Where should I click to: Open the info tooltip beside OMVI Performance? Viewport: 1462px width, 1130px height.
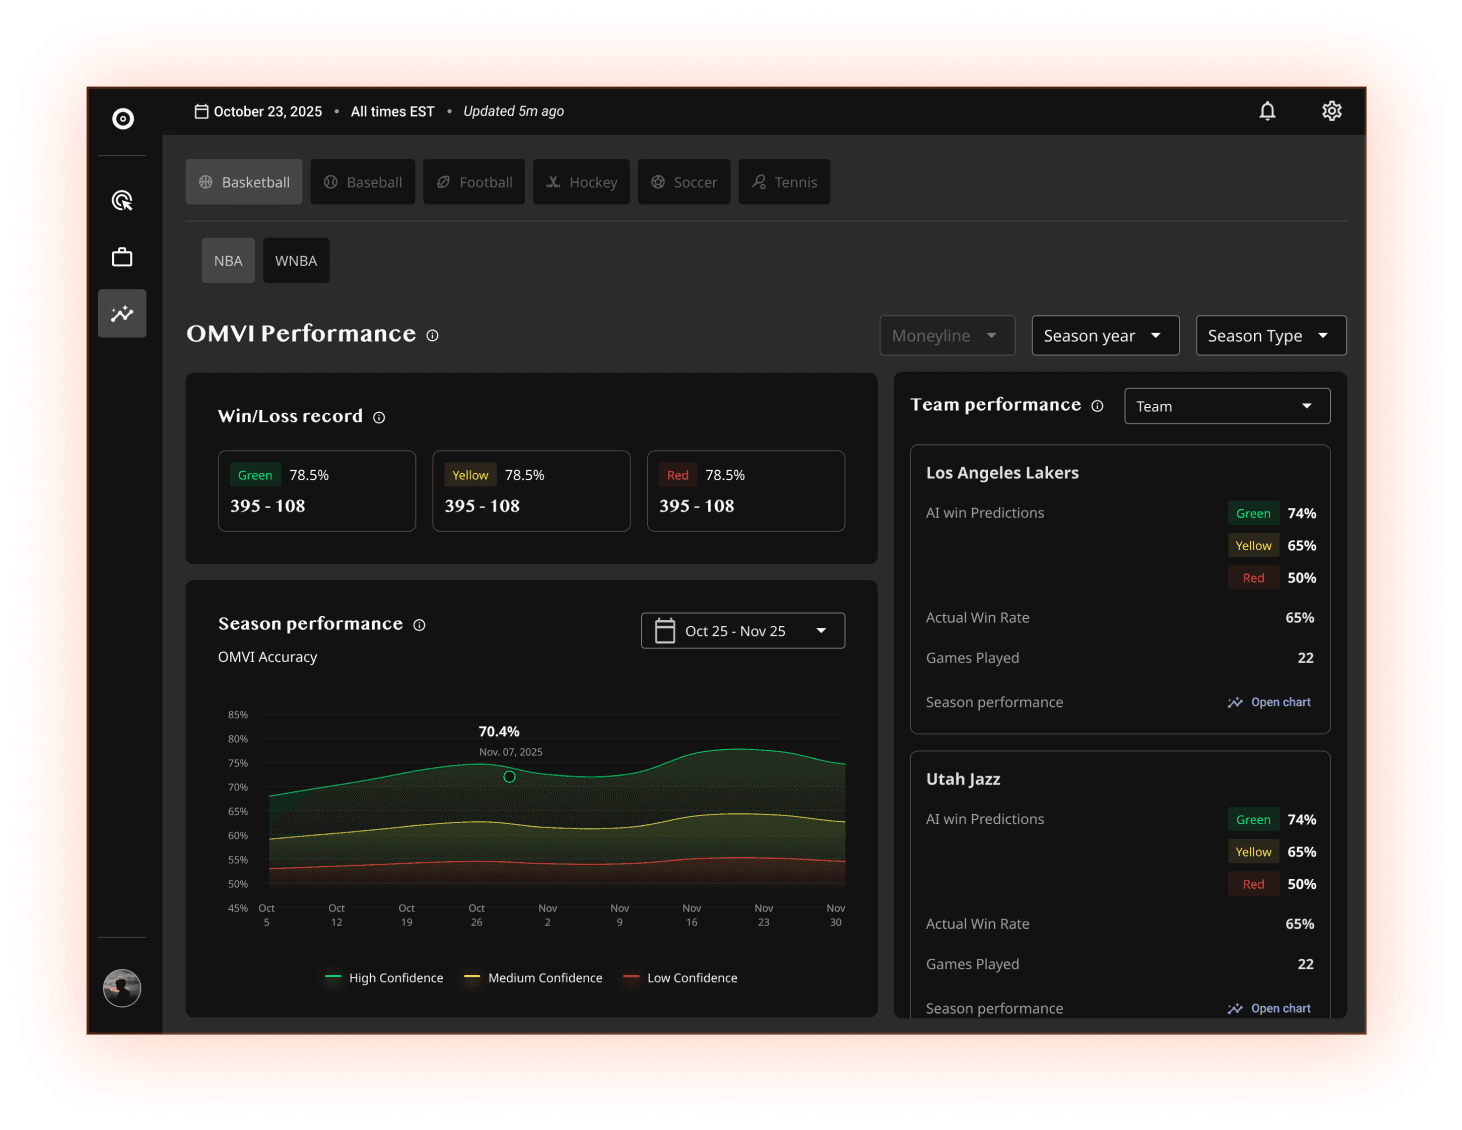click(x=432, y=335)
